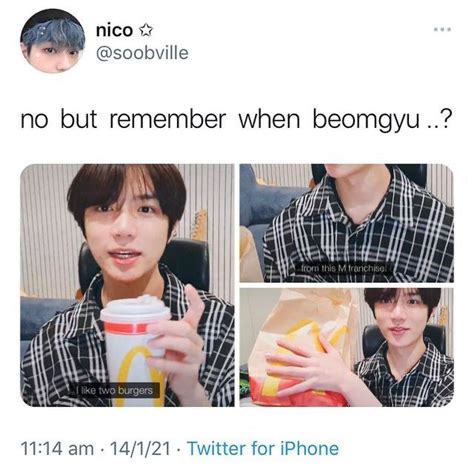Click the 11:14 am timestamp
Viewport: 474px width, 469px height.
57,448
